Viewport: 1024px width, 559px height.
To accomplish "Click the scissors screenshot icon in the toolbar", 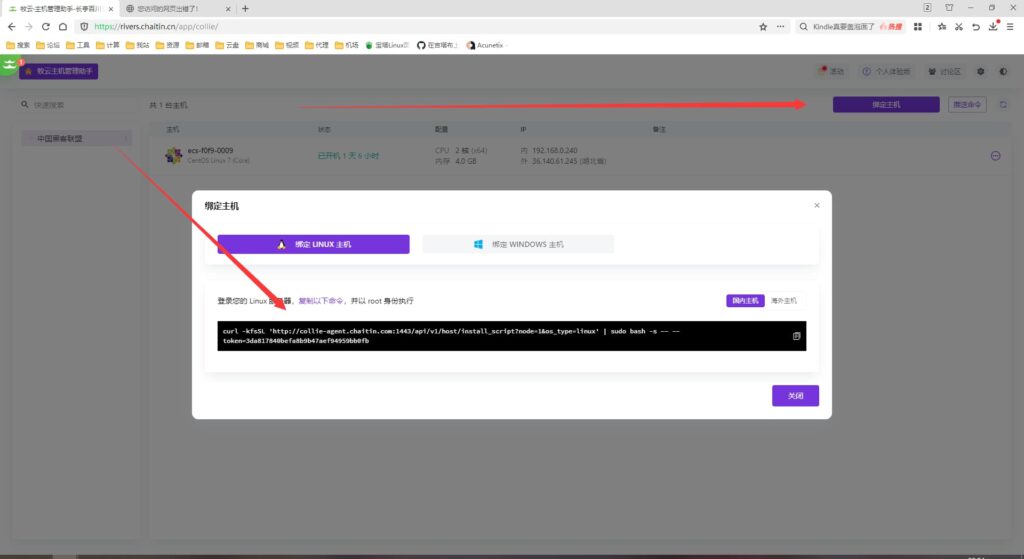I will (x=959, y=27).
